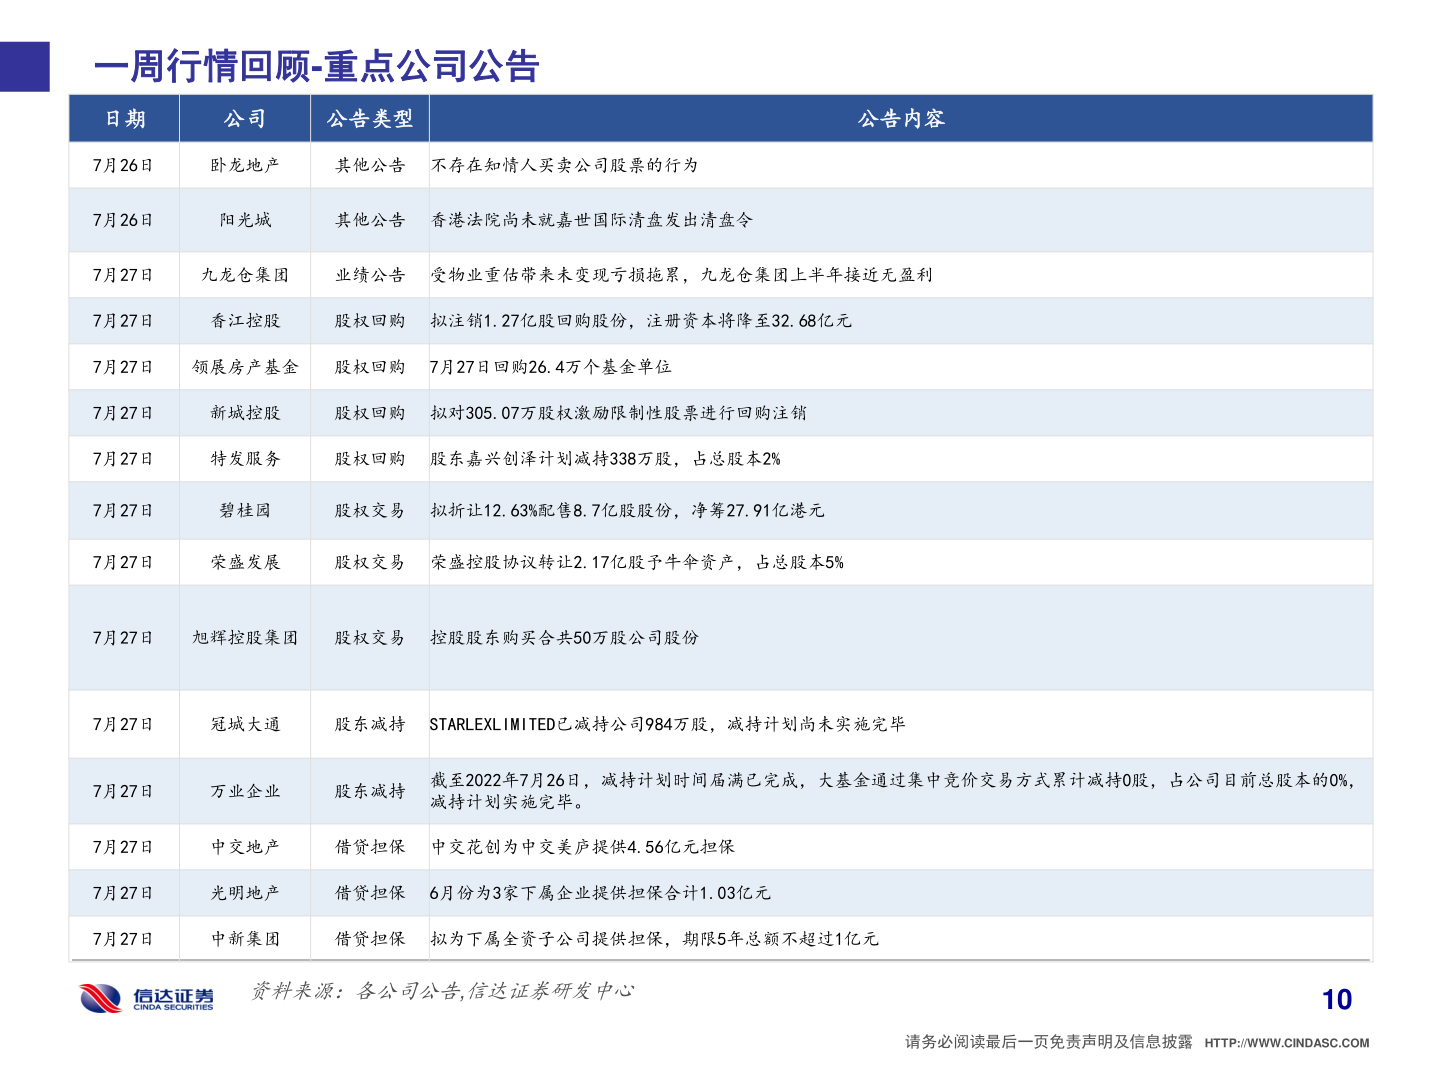Screen dimensions: 1440x1080
Task: Click the 公告类型 table header
Action: pyautogui.click(x=368, y=118)
